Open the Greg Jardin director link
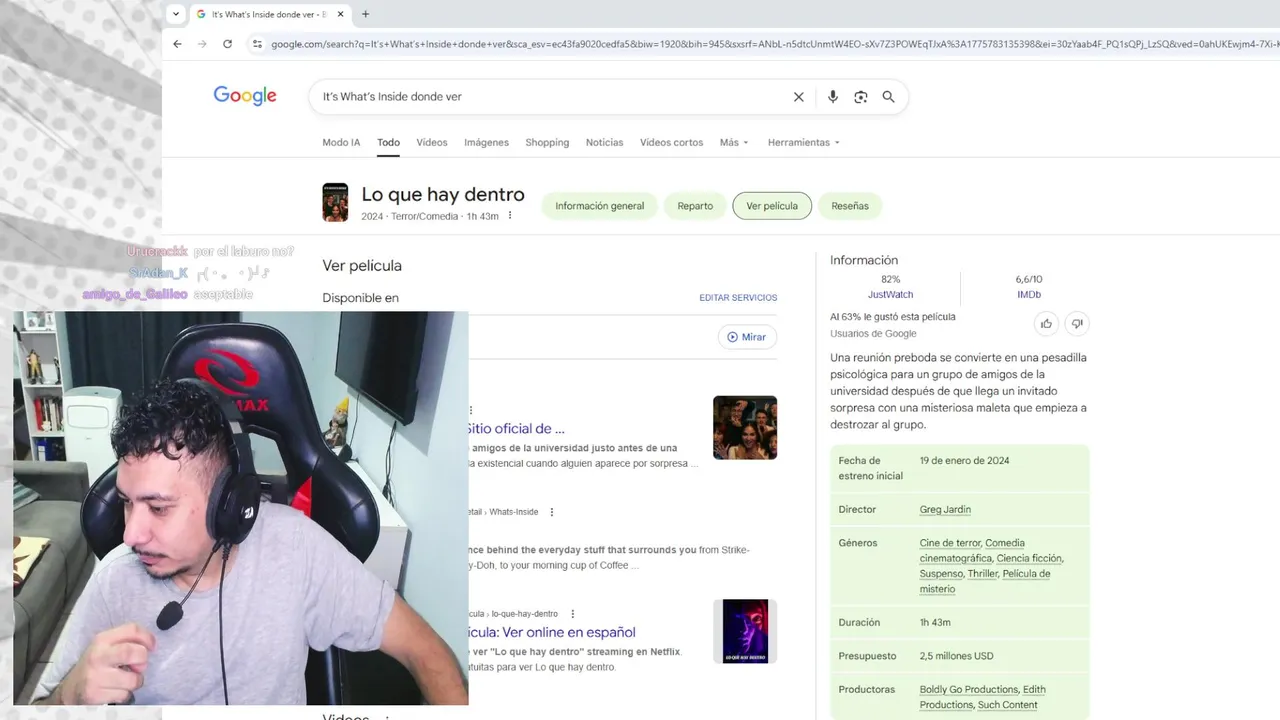 (945, 510)
